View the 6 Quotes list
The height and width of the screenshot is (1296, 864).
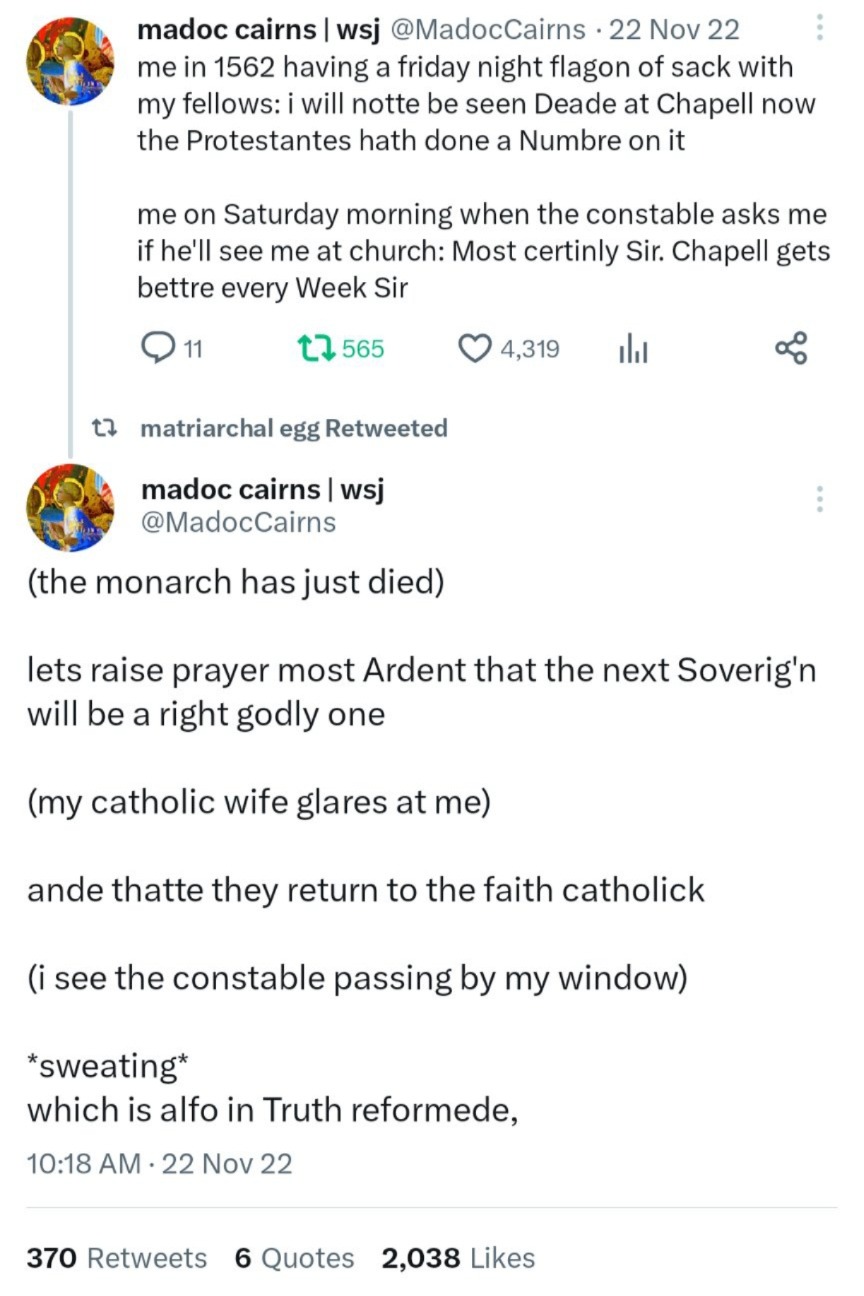pyautogui.click(x=294, y=1258)
